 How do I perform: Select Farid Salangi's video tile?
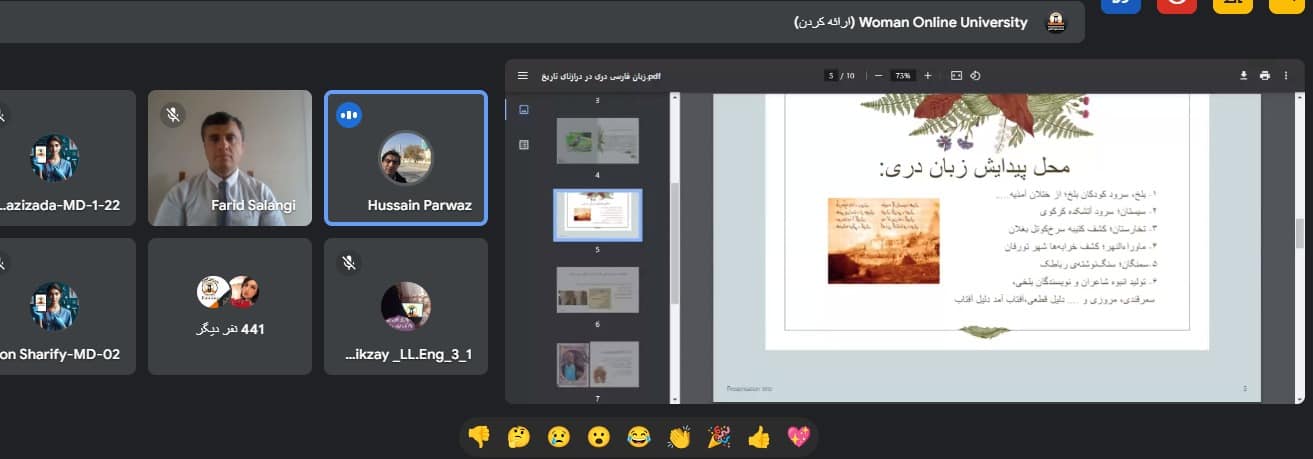coord(230,158)
